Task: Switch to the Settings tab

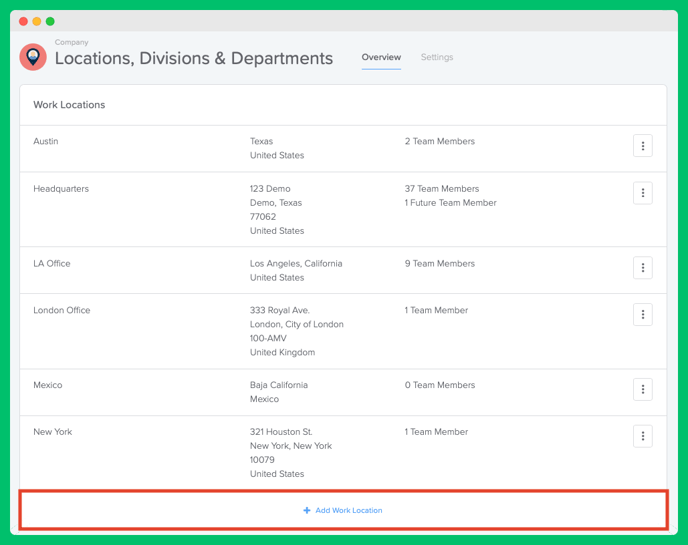Action: pos(437,57)
